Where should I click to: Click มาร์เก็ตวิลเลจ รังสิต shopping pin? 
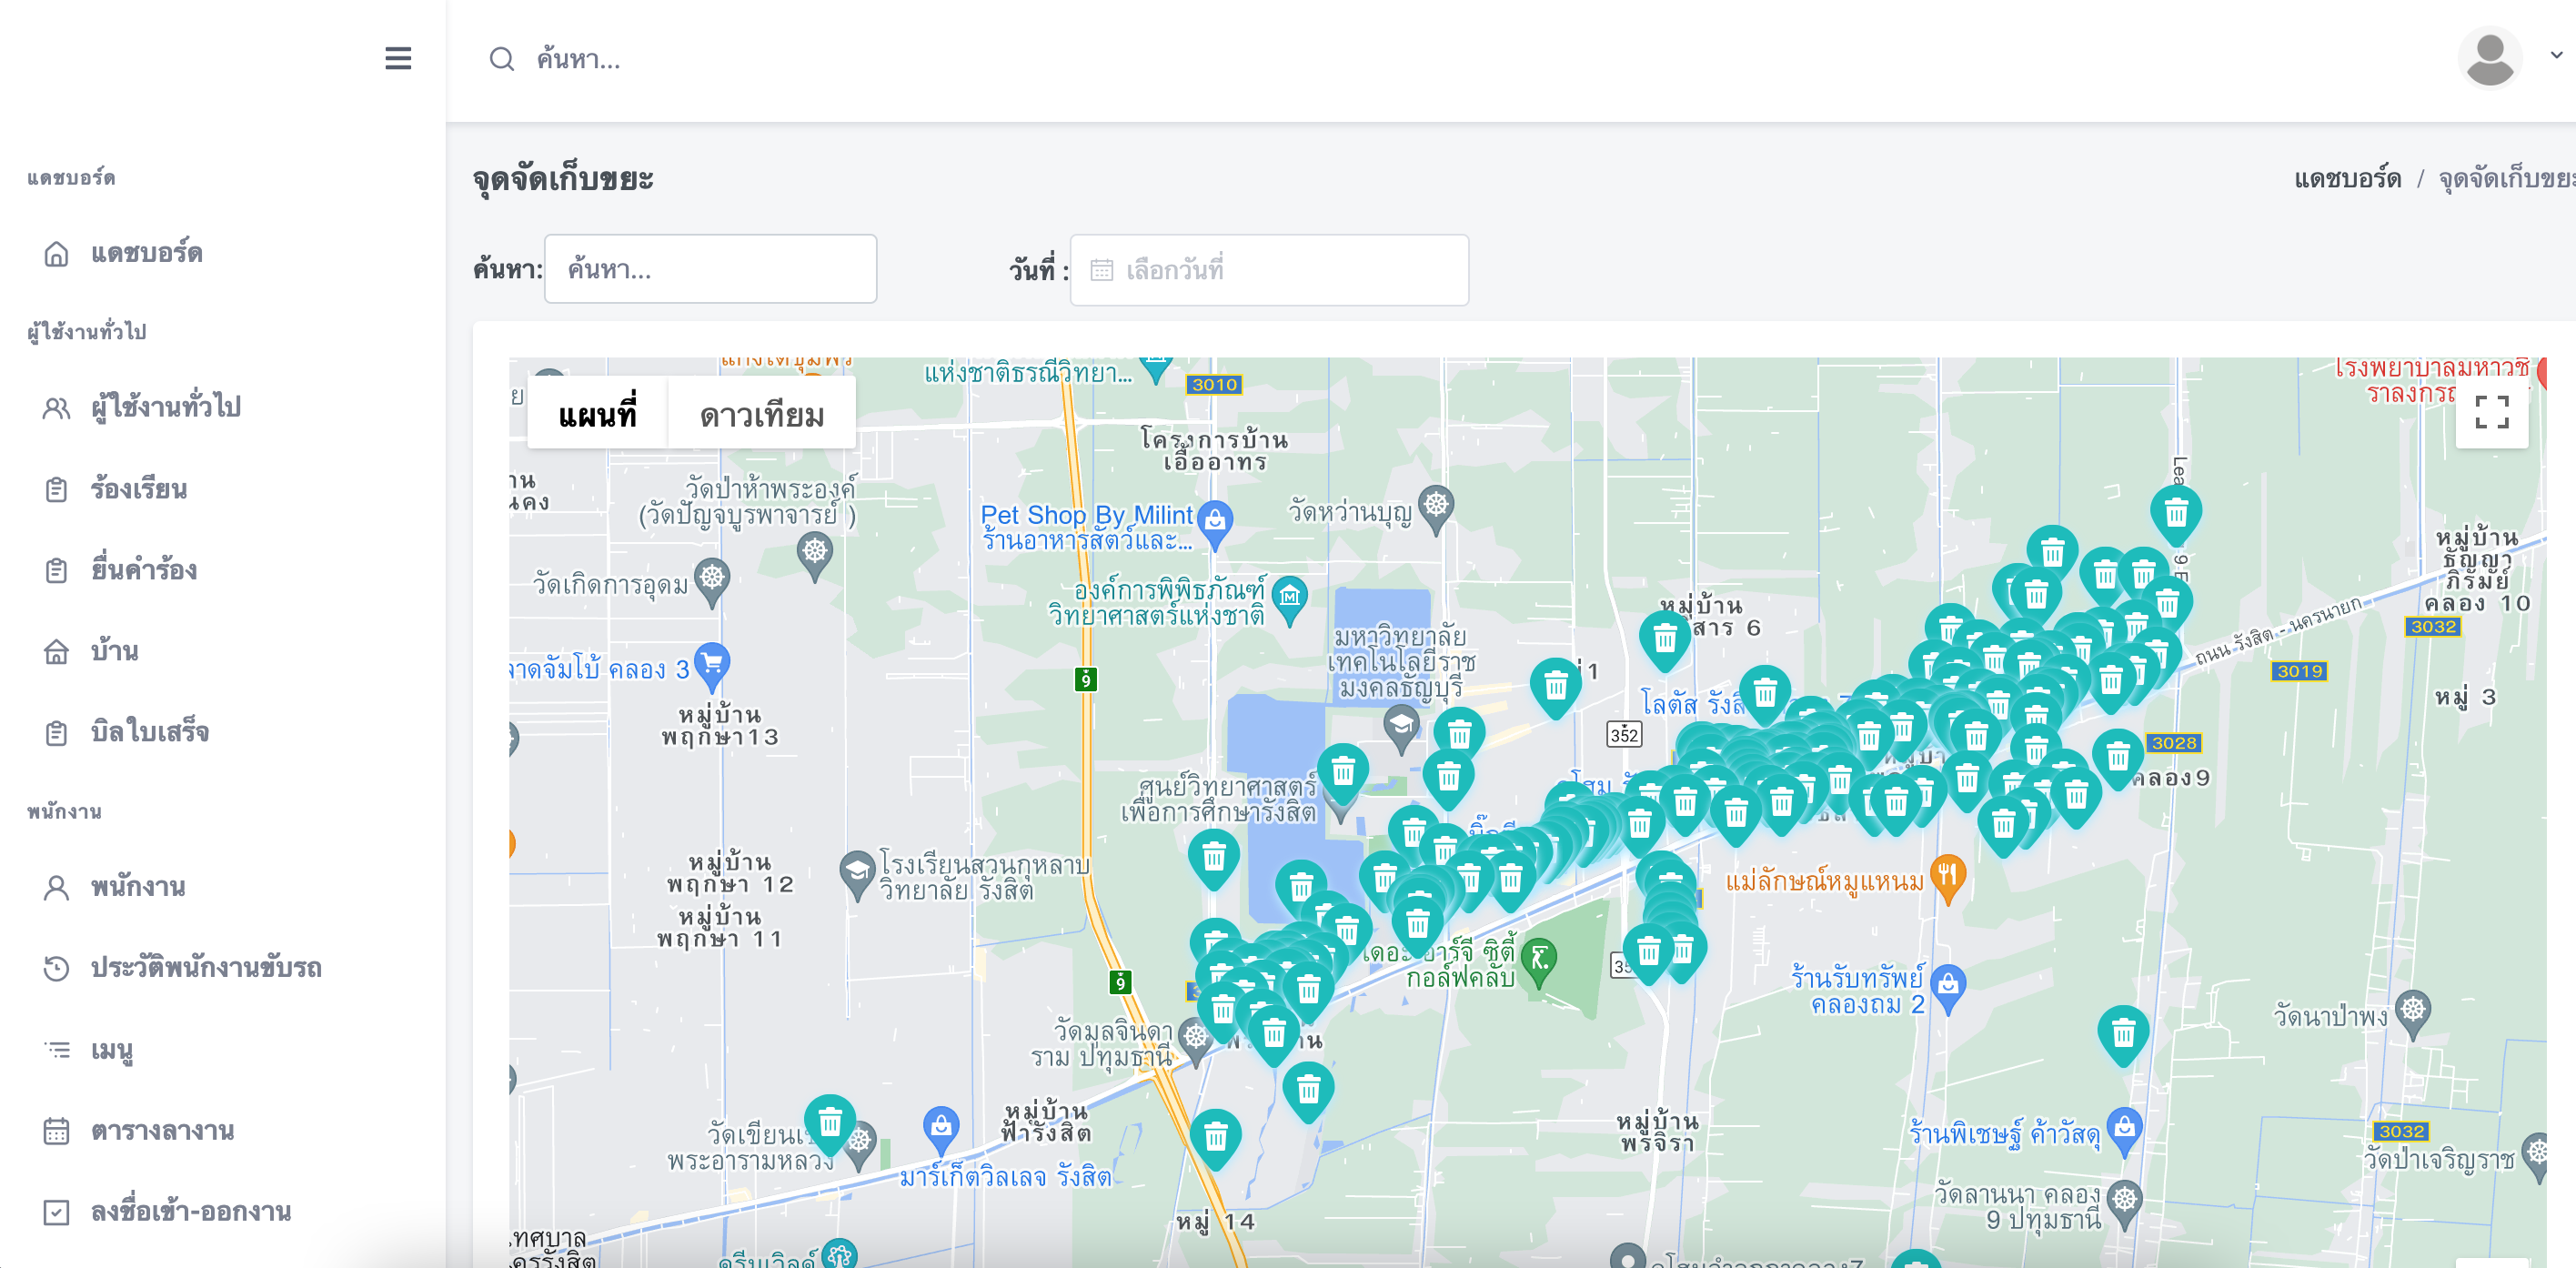[941, 1131]
